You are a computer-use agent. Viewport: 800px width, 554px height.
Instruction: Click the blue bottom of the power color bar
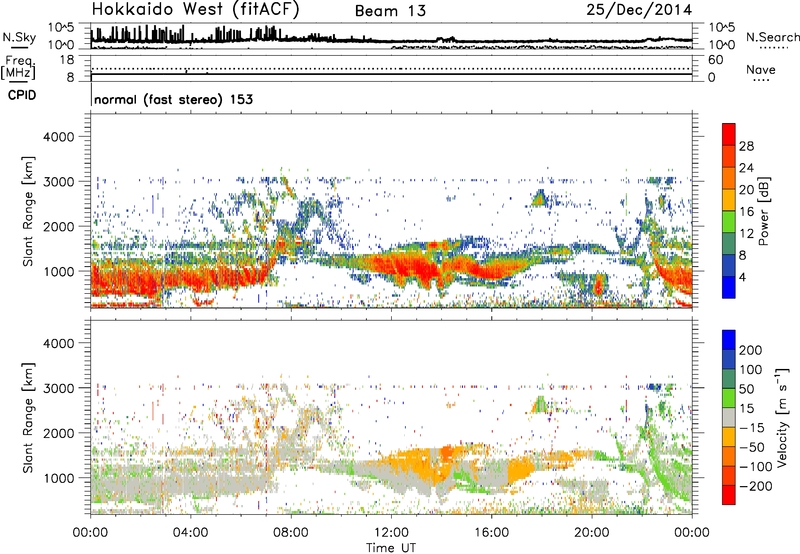click(729, 288)
